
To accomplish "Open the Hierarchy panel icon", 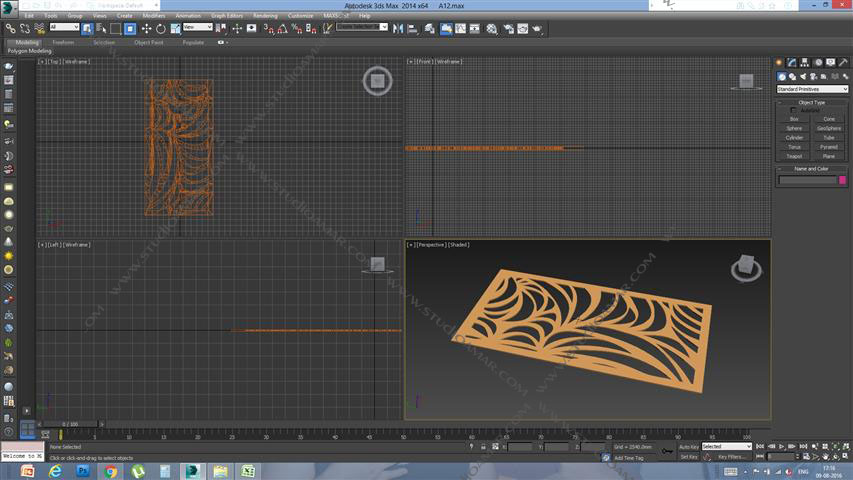I will pos(805,63).
